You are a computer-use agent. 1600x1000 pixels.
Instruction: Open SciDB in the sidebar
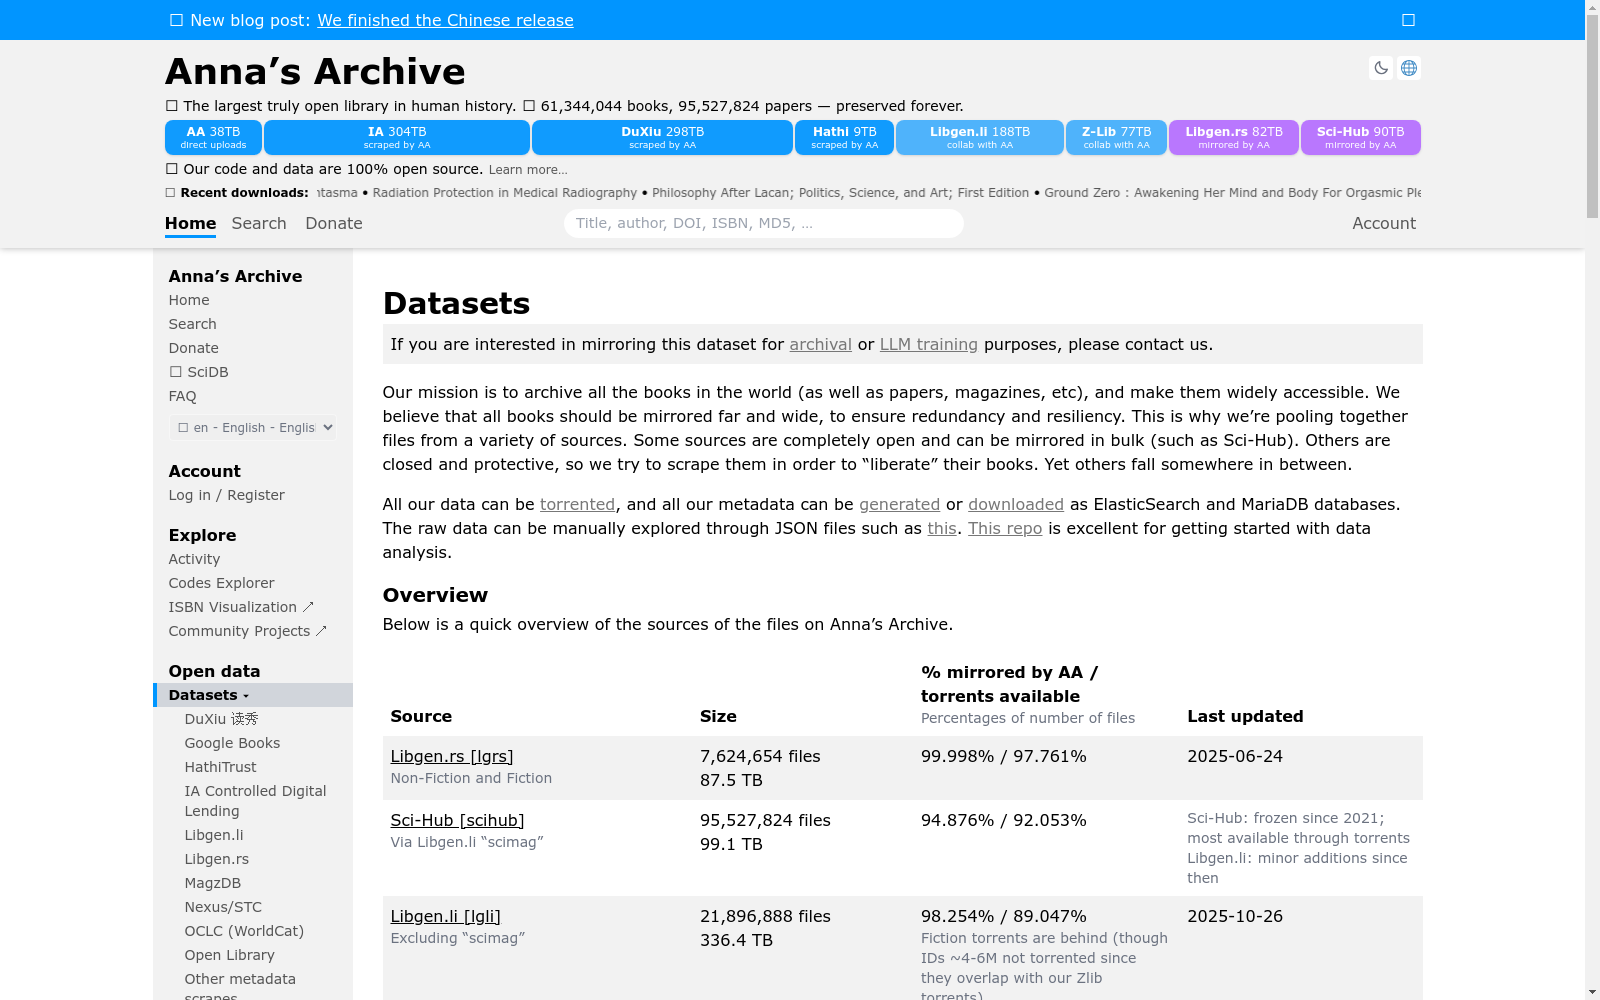tap(198, 372)
